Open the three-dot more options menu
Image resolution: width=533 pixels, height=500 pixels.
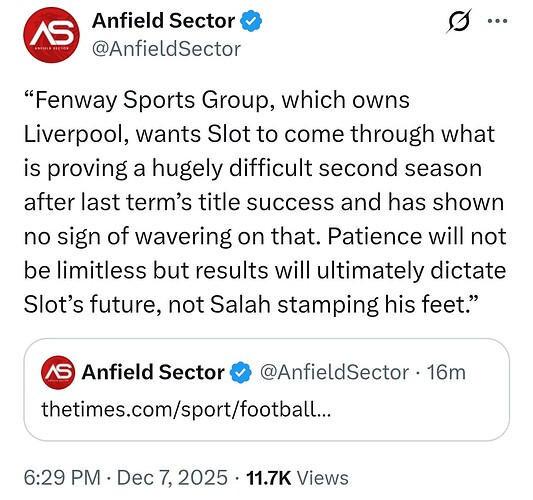(x=497, y=21)
